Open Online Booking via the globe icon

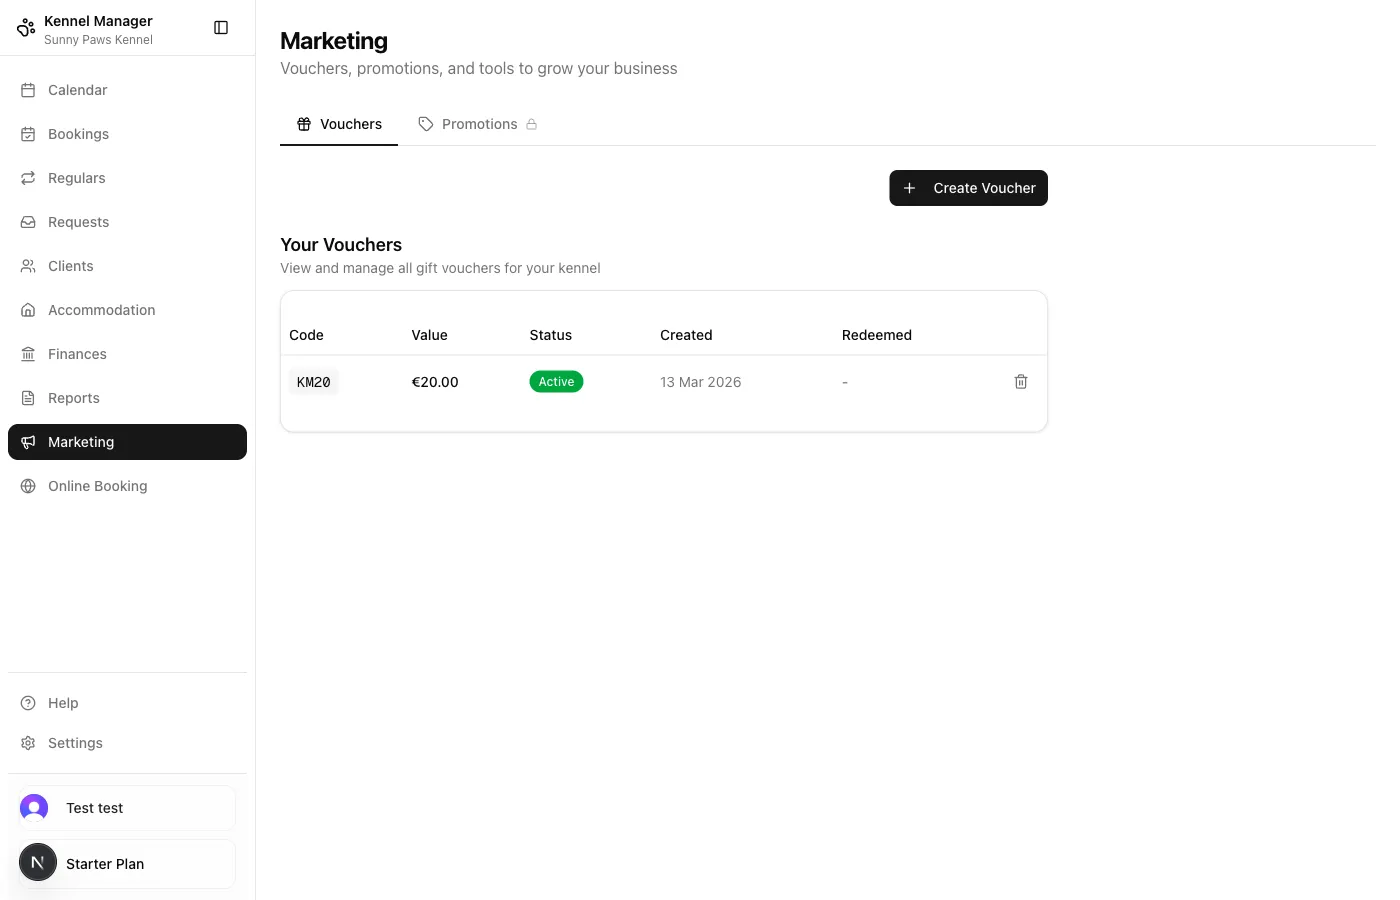(27, 485)
